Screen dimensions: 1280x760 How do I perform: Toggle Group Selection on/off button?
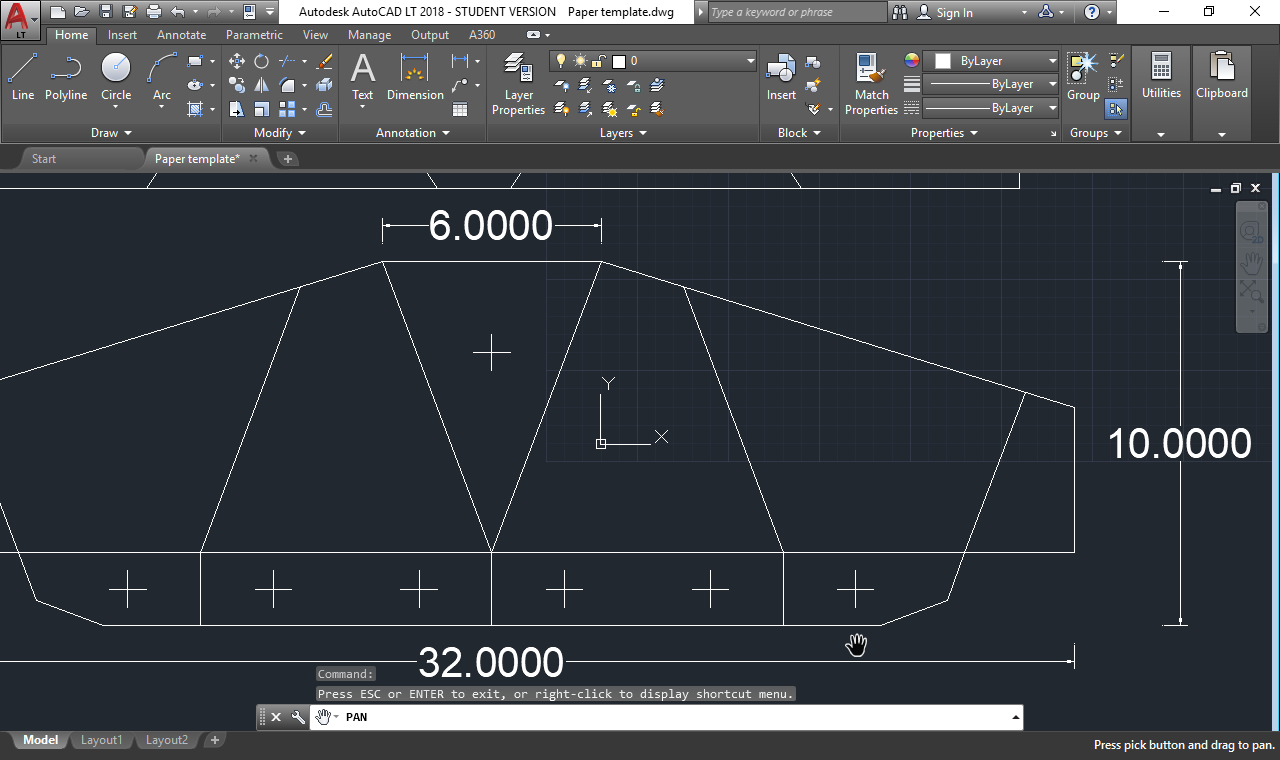1117,108
